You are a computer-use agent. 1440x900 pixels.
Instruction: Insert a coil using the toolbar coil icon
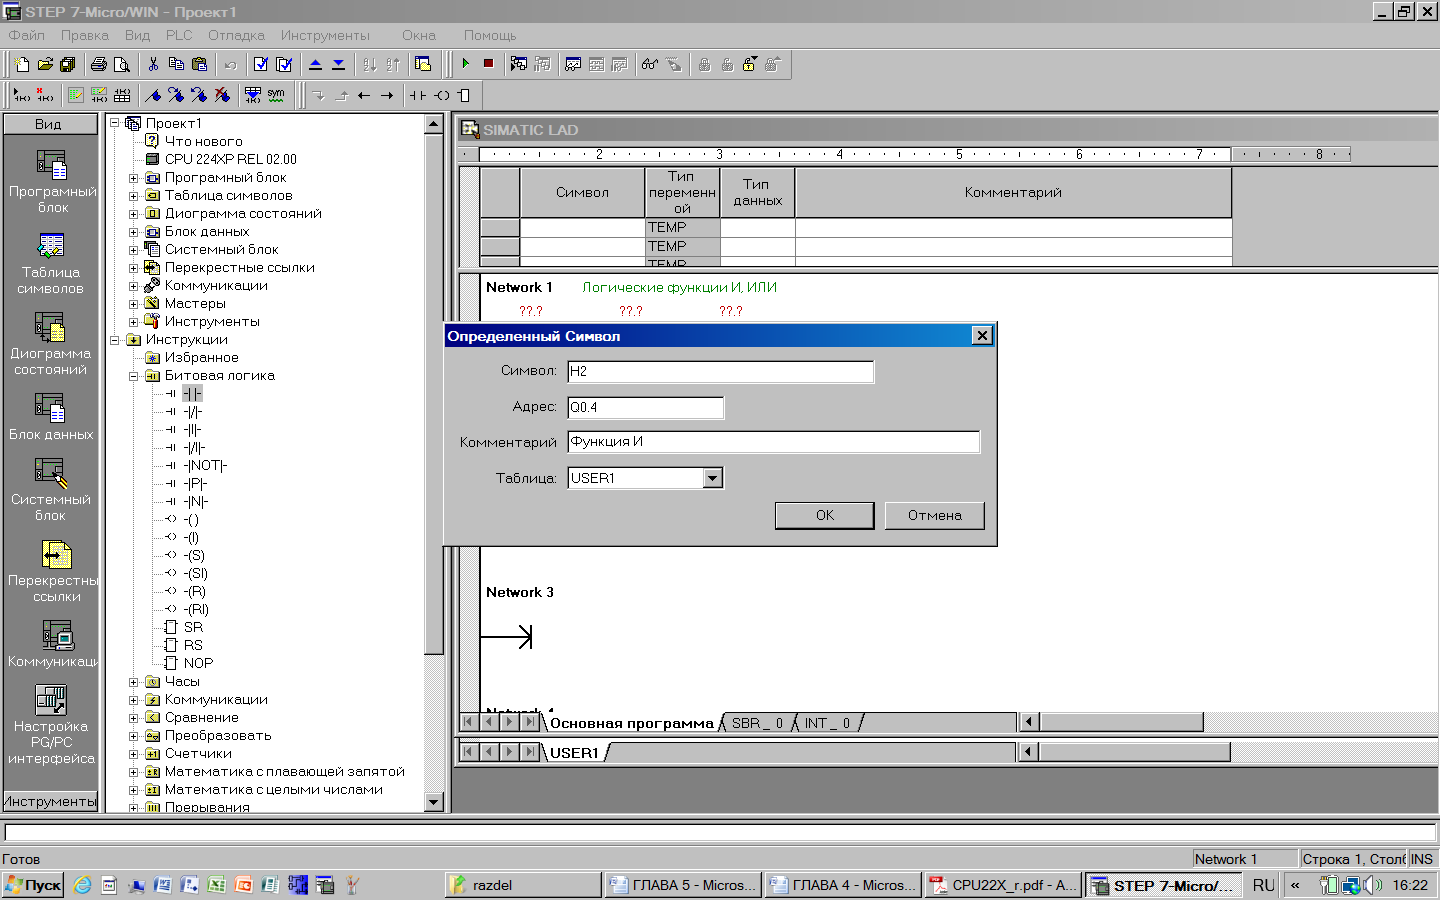coord(441,95)
